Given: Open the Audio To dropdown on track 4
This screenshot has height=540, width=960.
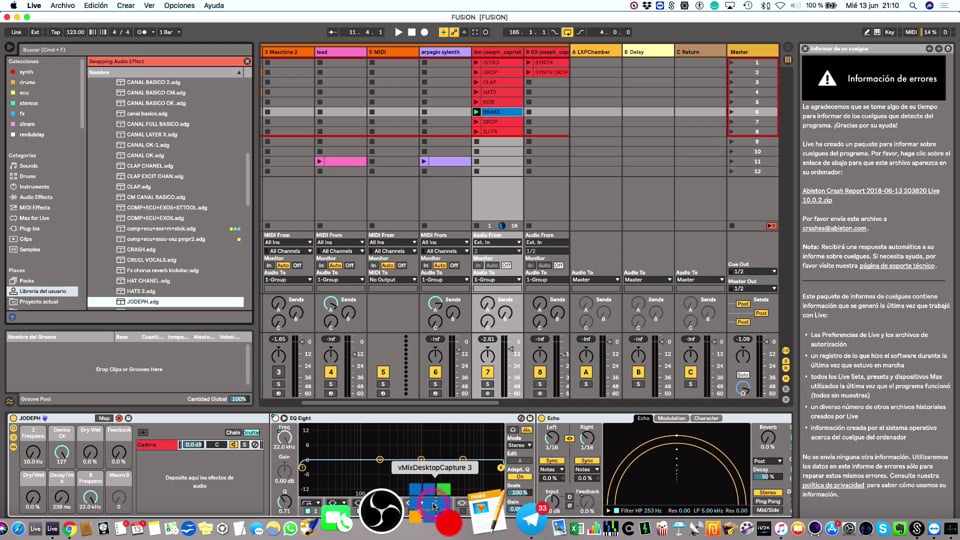Looking at the screenshot, I should click(340, 280).
